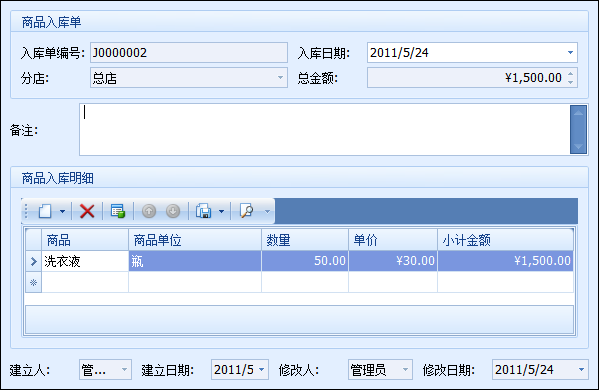Click the 入库单编号 field J0000002
Screen dimensions: 599x390
[189, 53]
